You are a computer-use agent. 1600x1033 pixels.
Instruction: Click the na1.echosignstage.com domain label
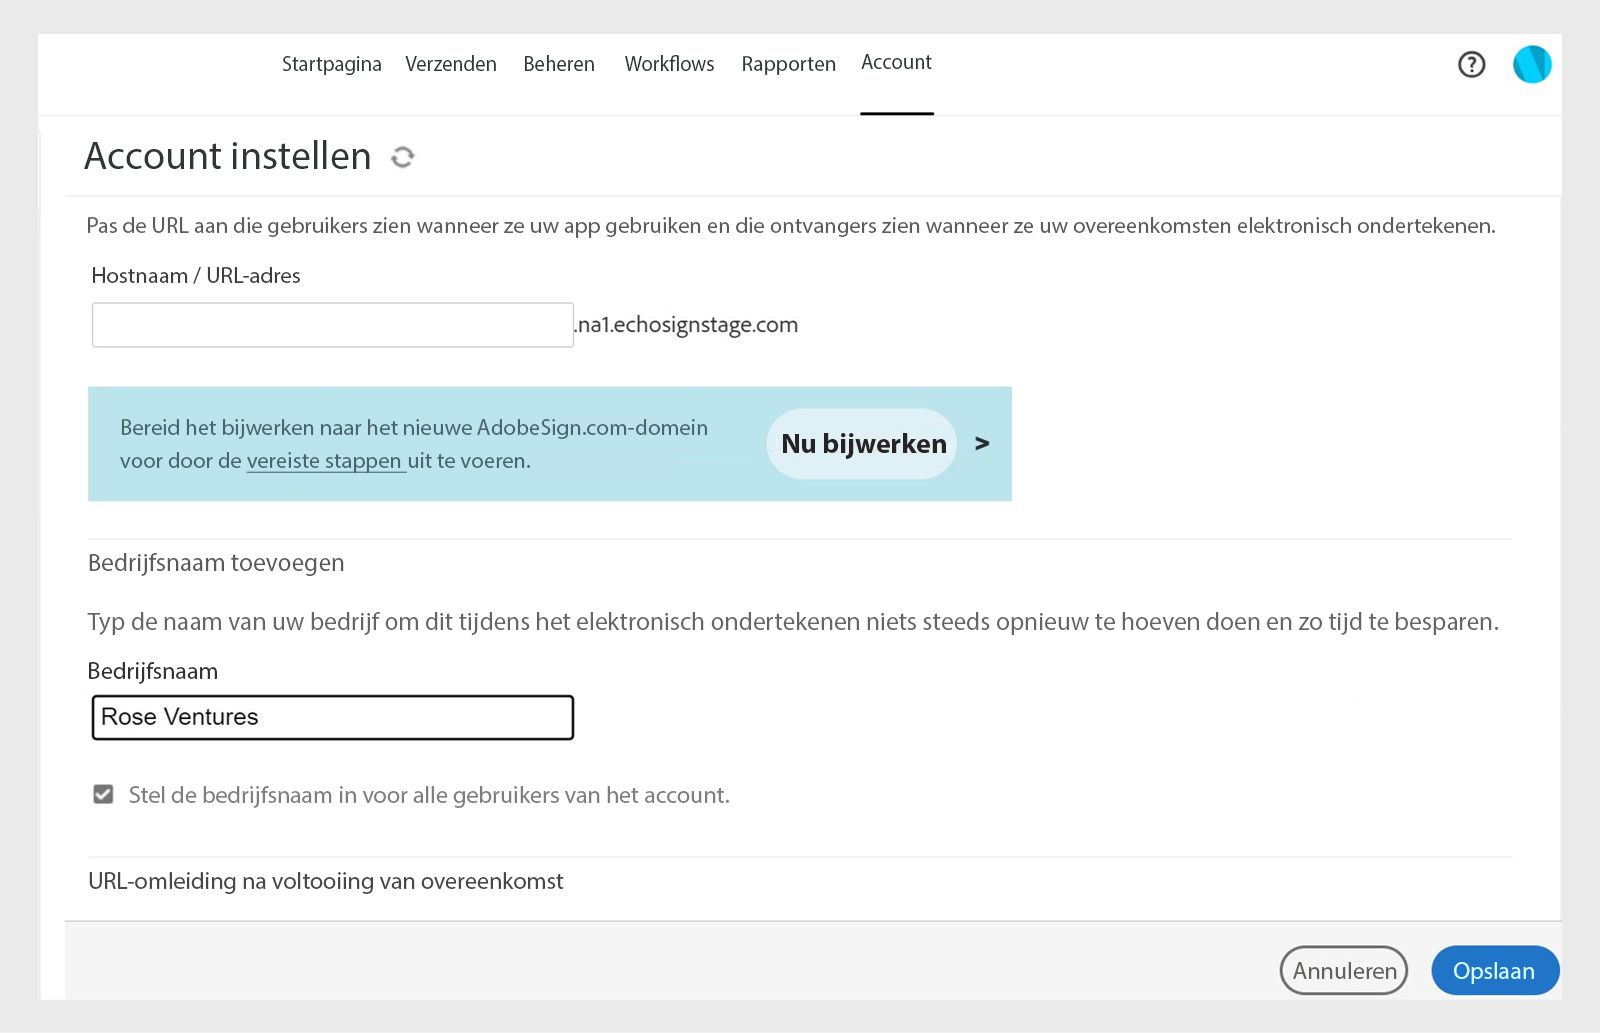(687, 324)
